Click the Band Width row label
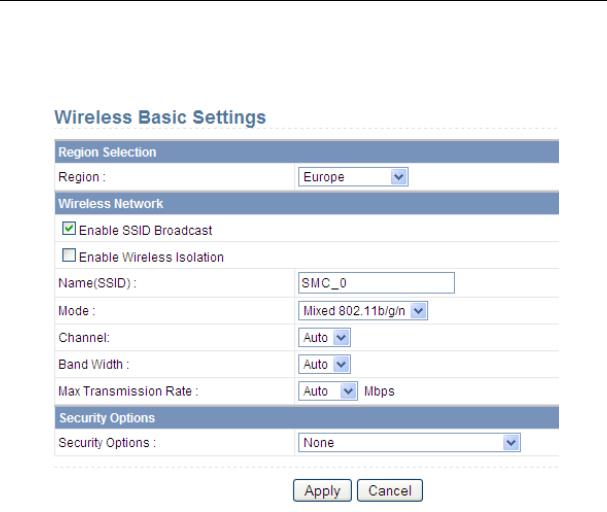This screenshot has height=512, width=607. (93, 365)
